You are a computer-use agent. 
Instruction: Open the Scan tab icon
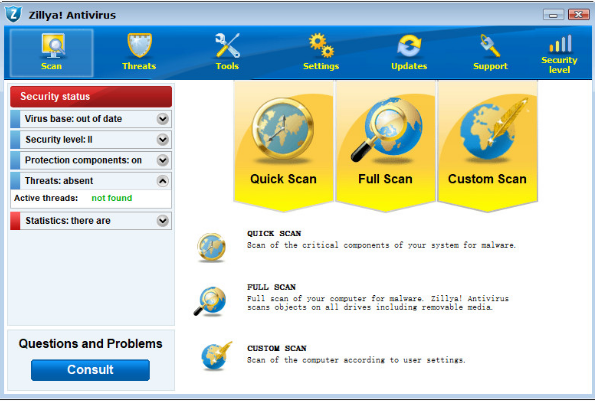coord(53,46)
